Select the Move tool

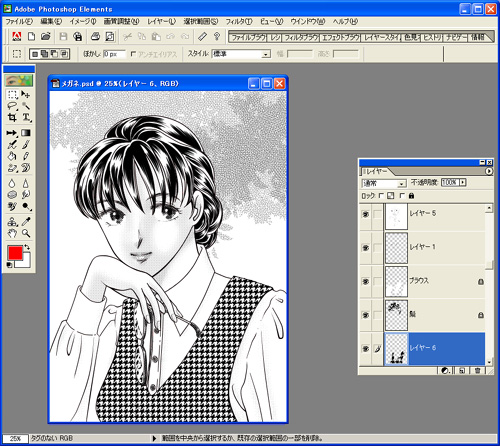(26, 95)
